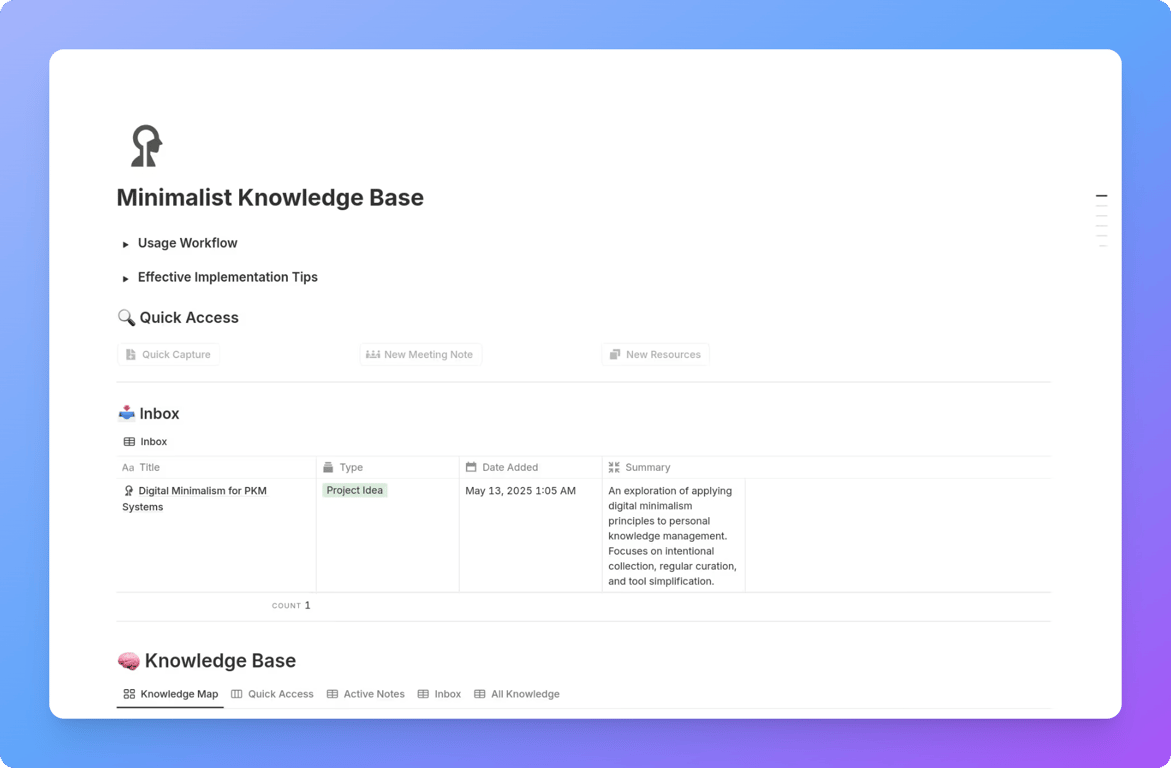Expand the Effective Implementation Tips toggle
The width and height of the screenshot is (1171, 768).
[x=125, y=278]
